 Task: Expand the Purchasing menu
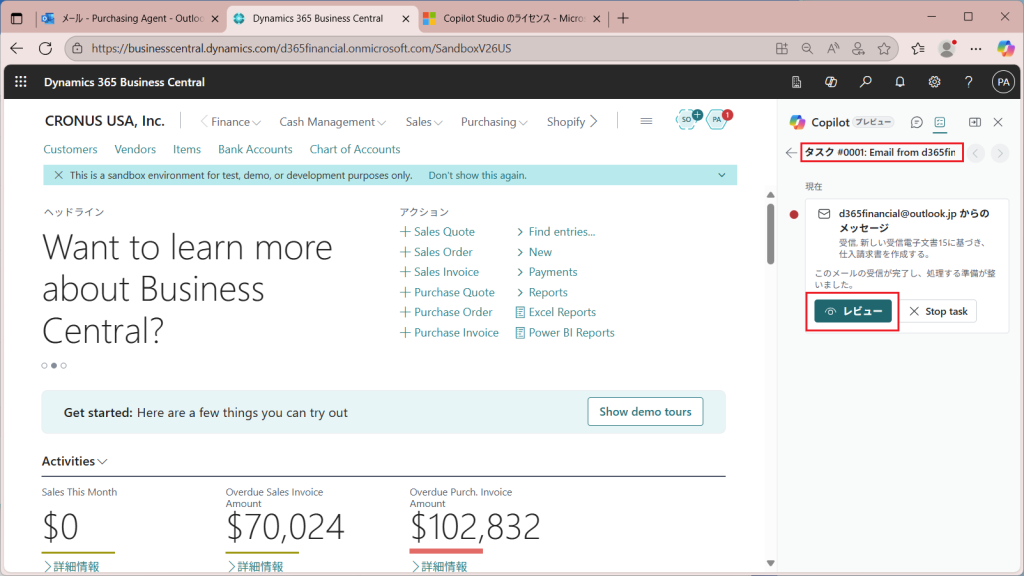tap(494, 121)
